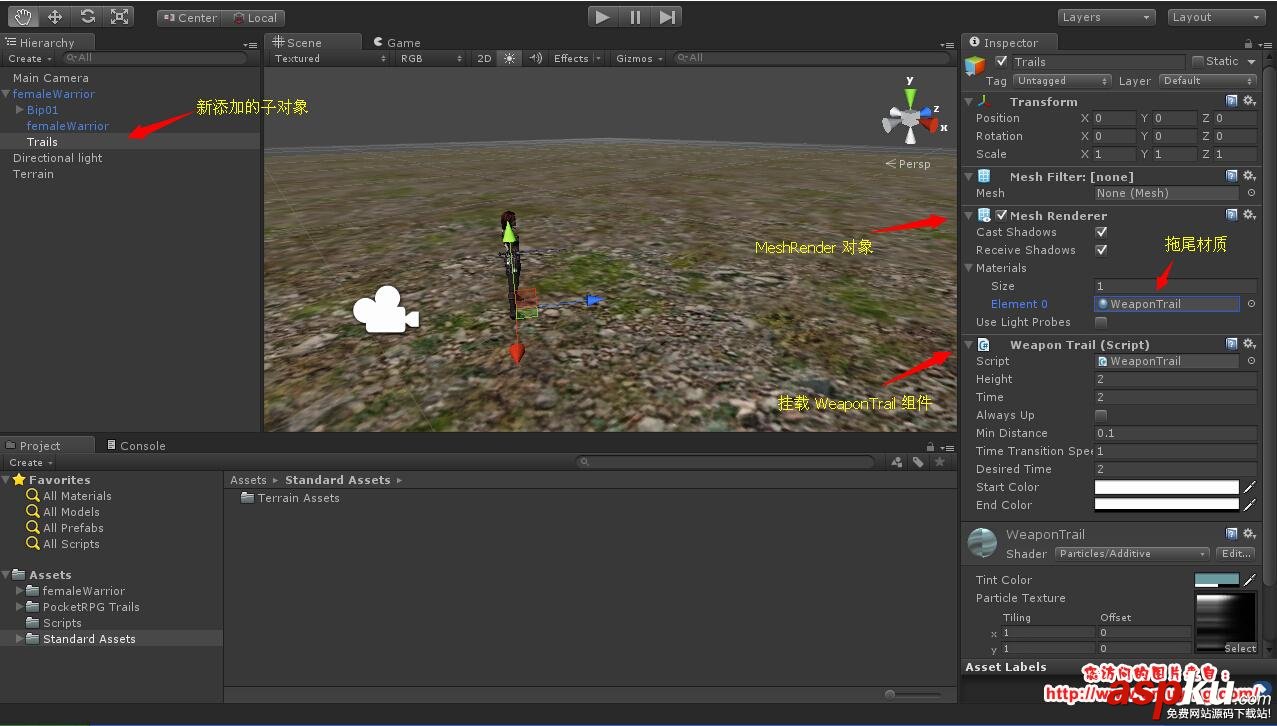Screen dimensions: 1277x726
Task: Open Project Create dropdown
Action: click(x=30, y=462)
